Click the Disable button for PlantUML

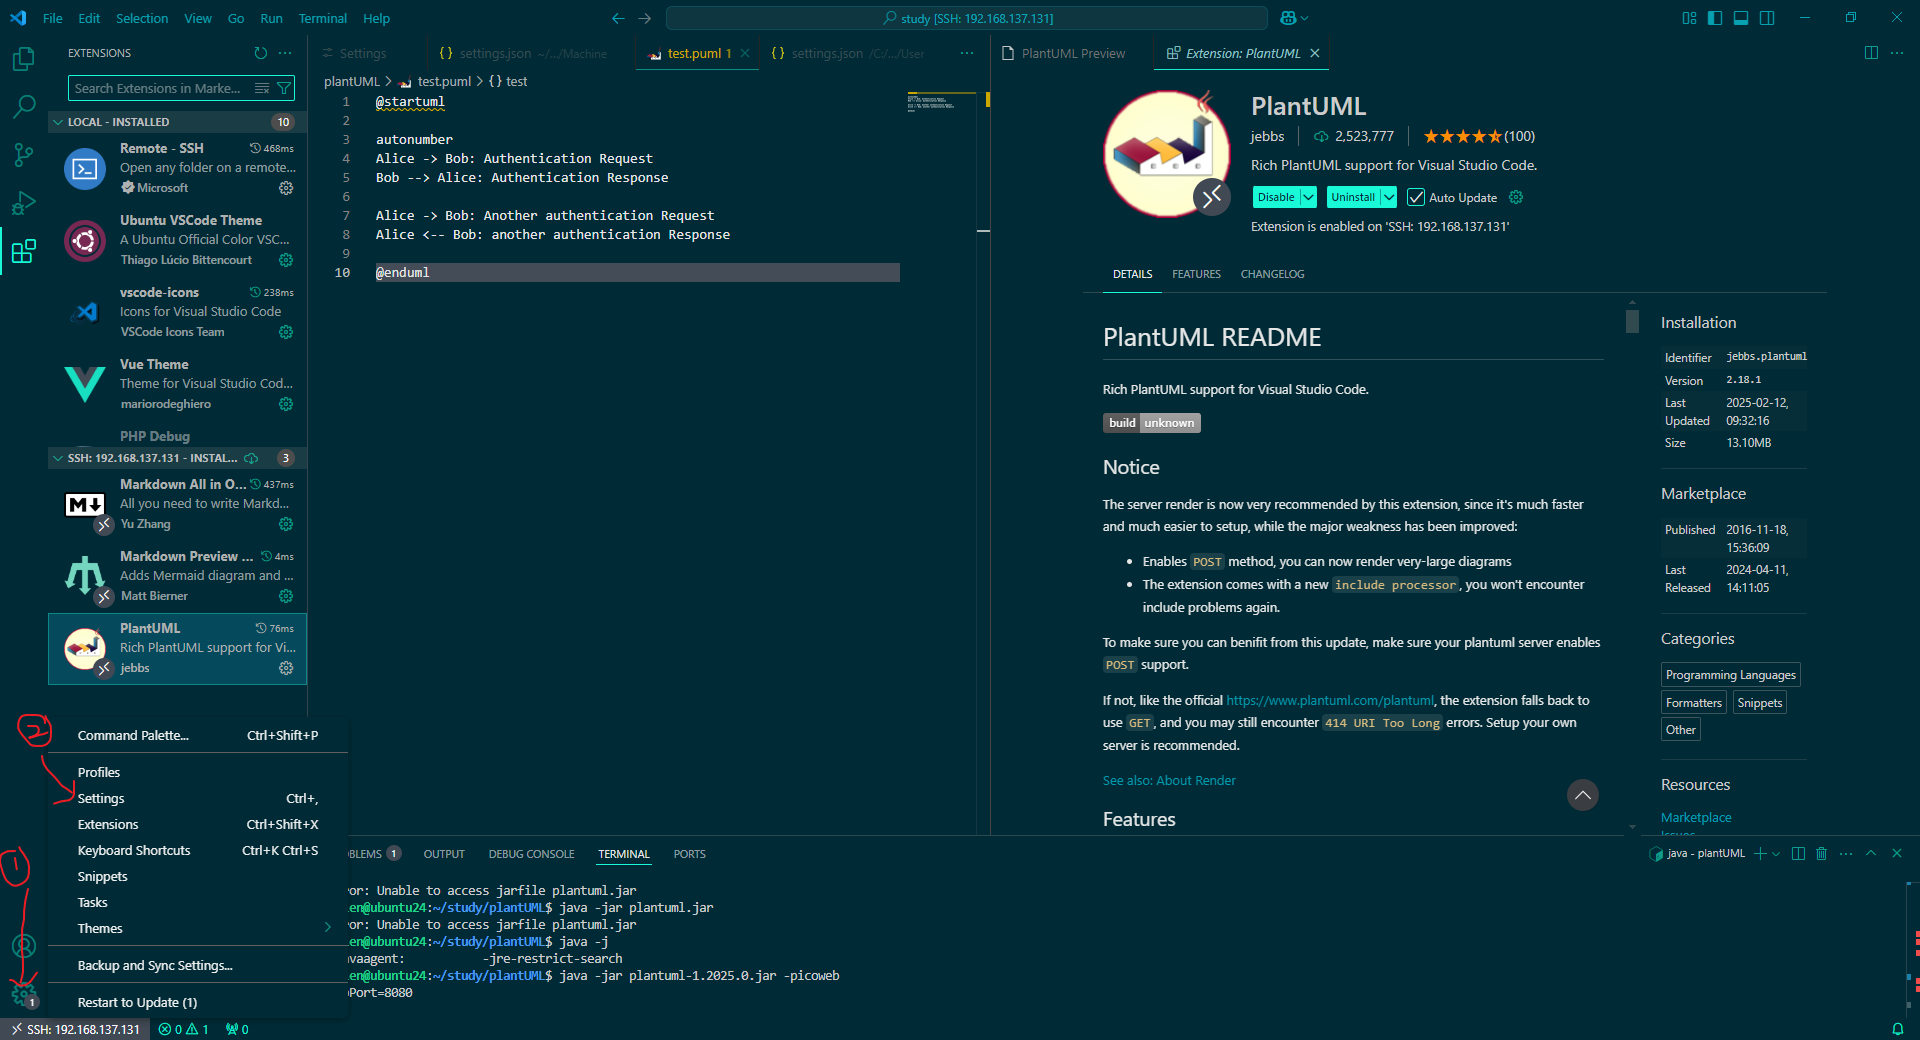pos(1277,197)
